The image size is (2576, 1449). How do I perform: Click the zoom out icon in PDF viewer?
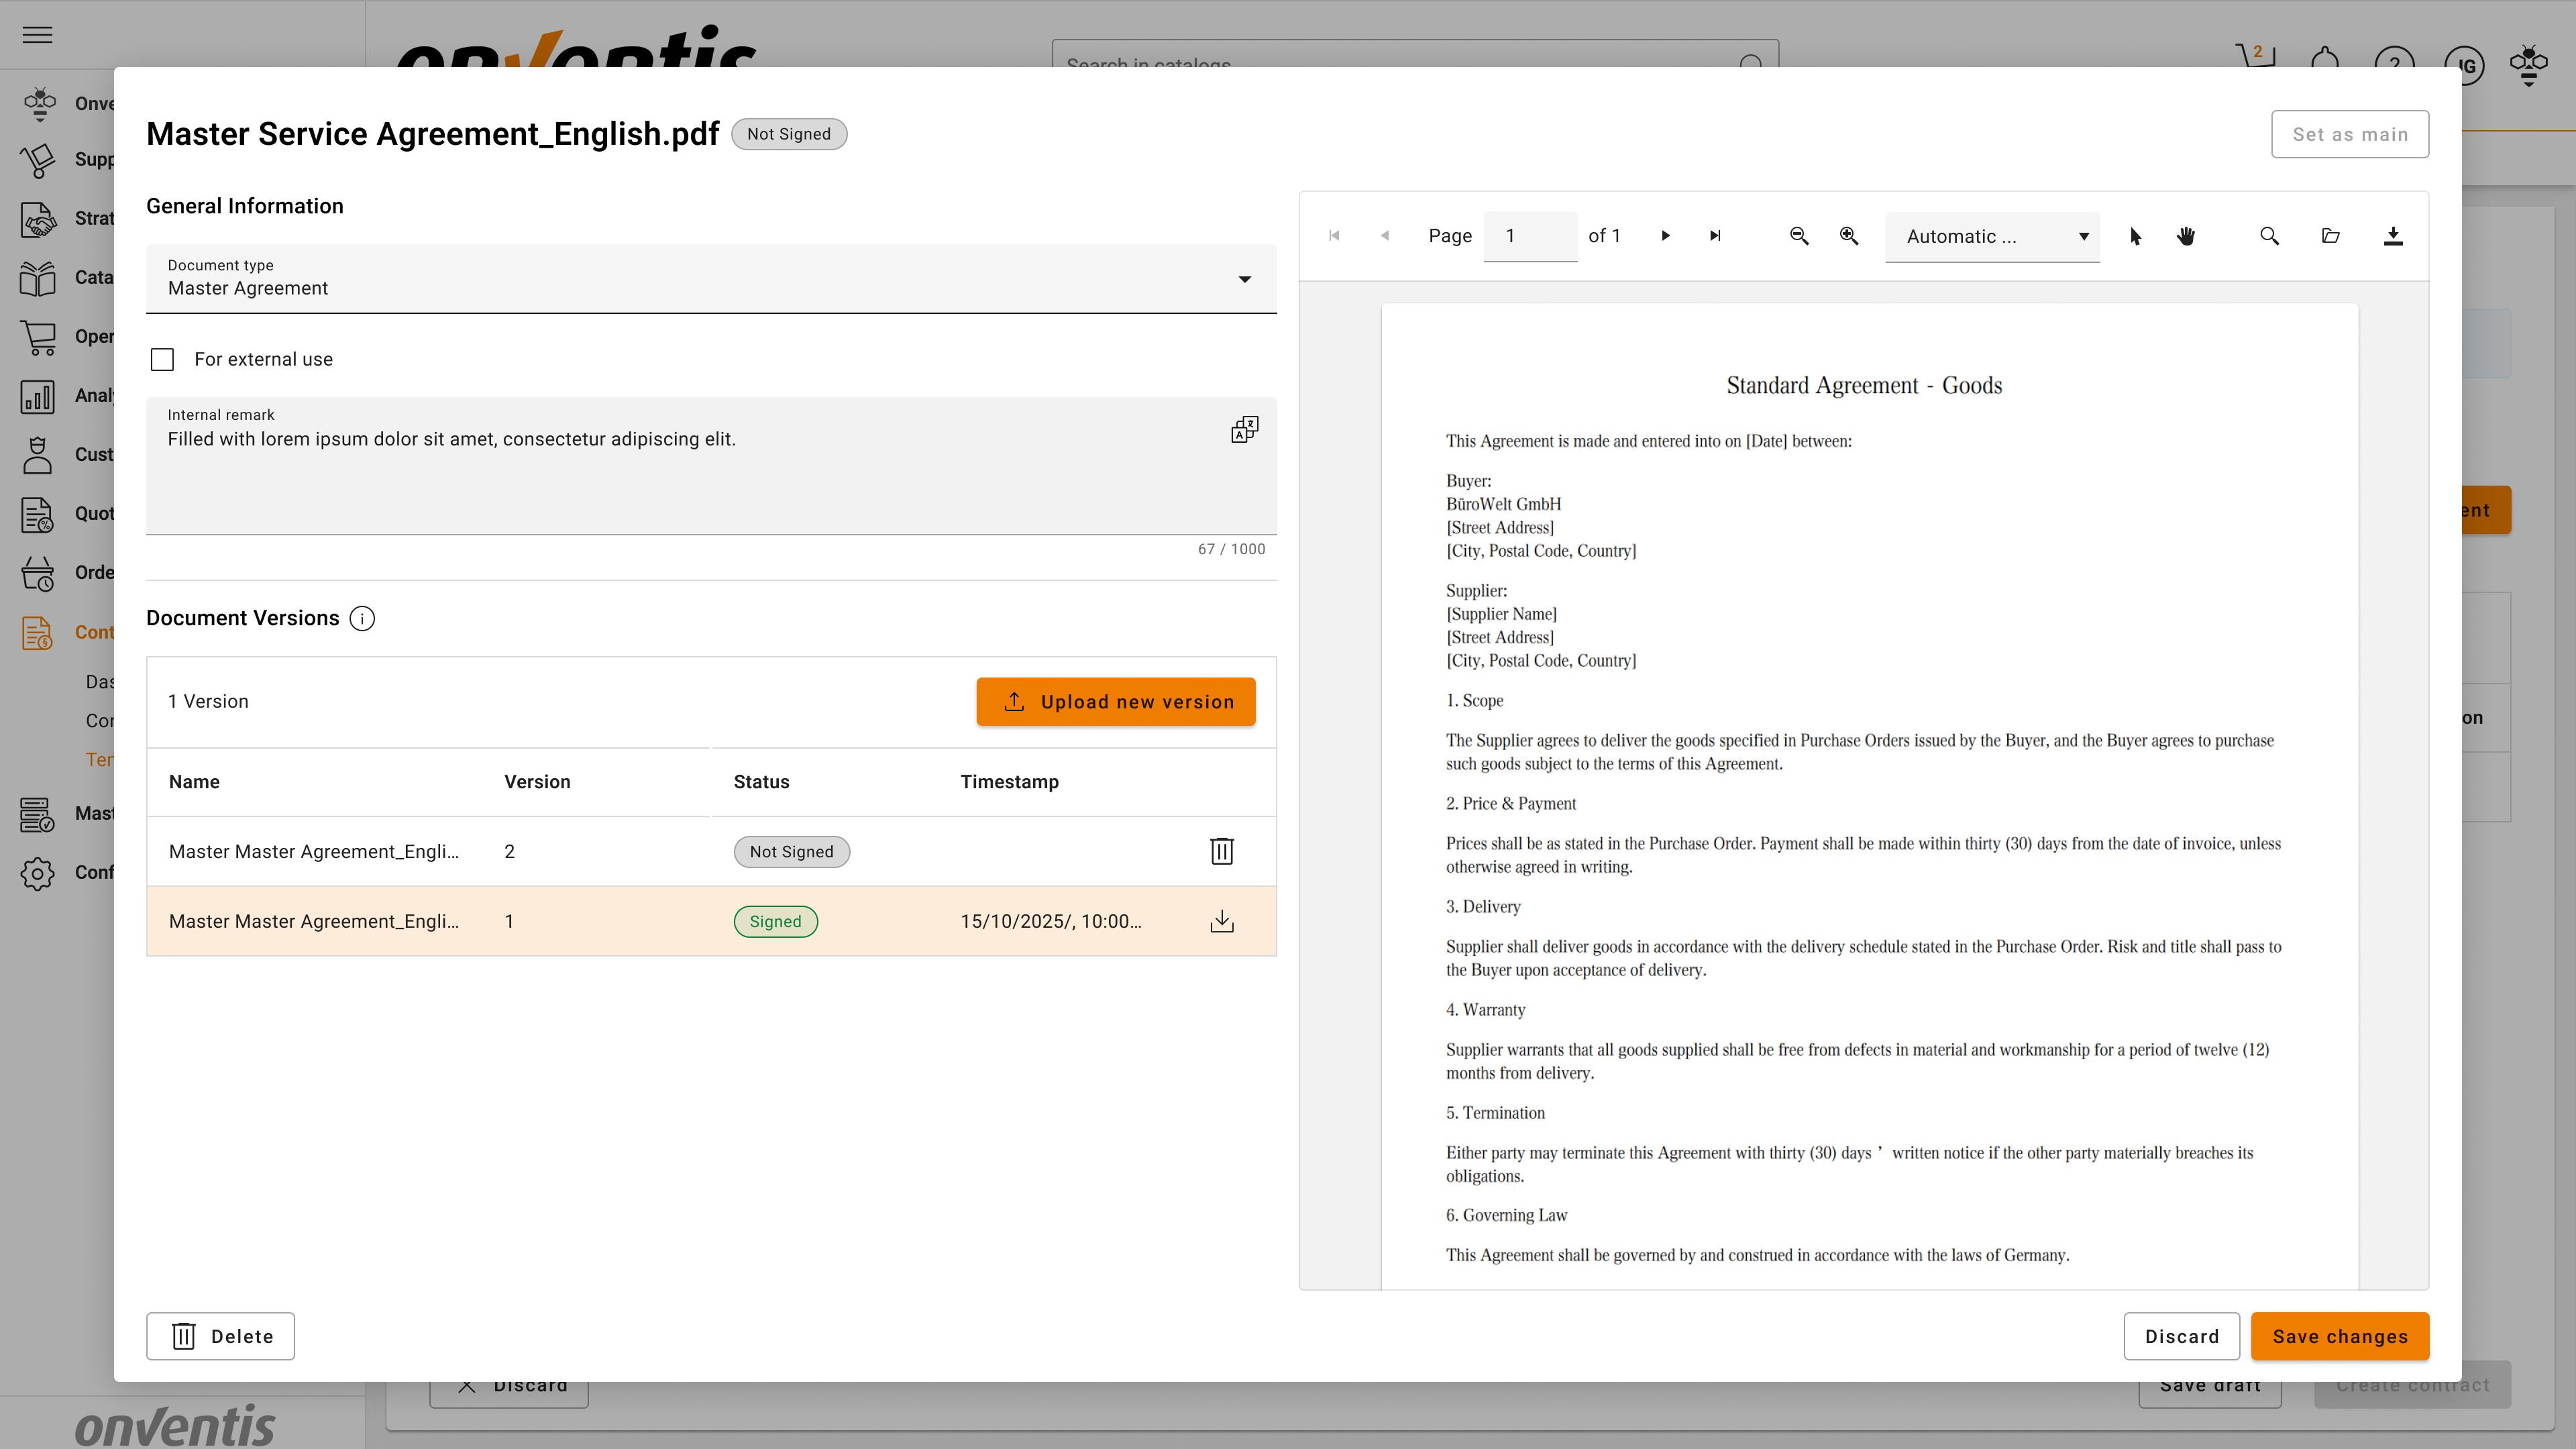1798,236
